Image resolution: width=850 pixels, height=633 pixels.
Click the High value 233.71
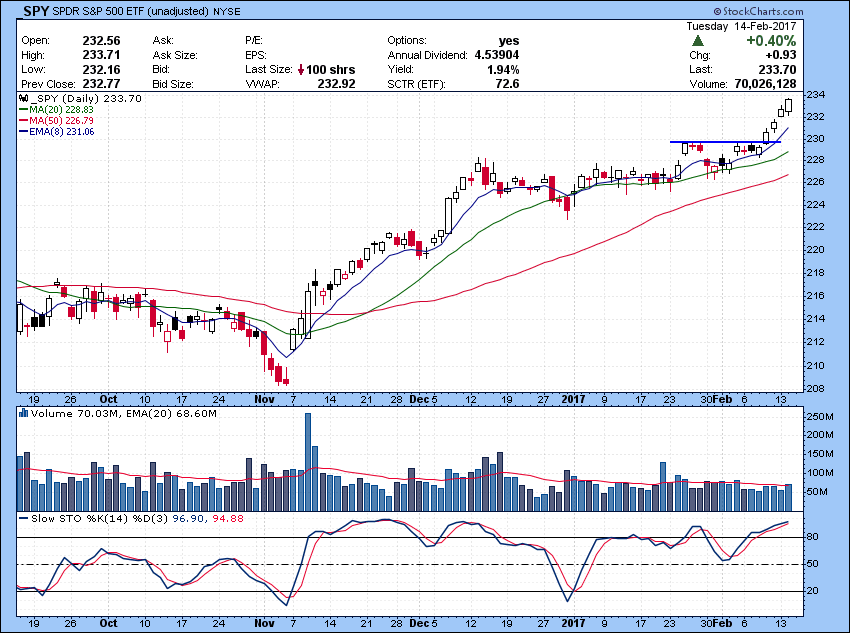click(101, 55)
